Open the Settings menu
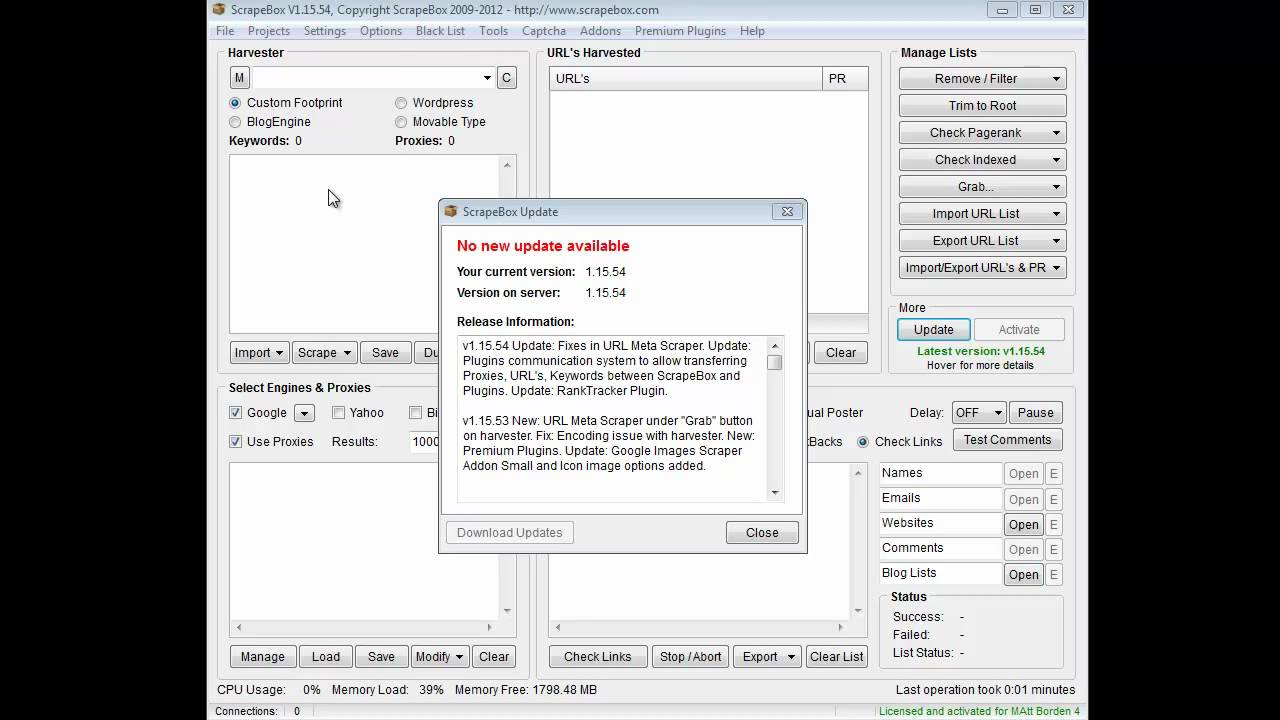Viewport: 1280px width, 720px height. tap(325, 31)
